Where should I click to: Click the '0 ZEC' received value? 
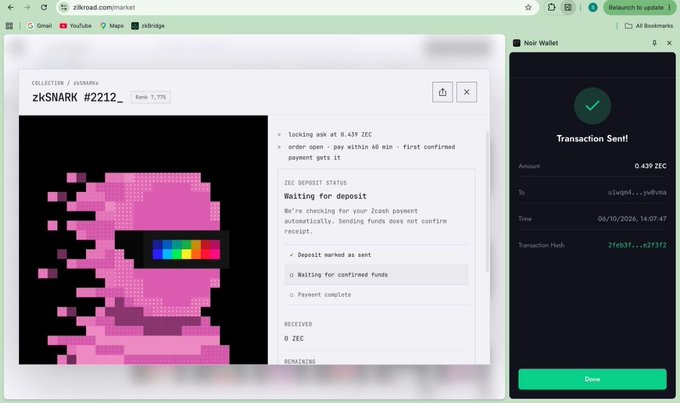294,338
